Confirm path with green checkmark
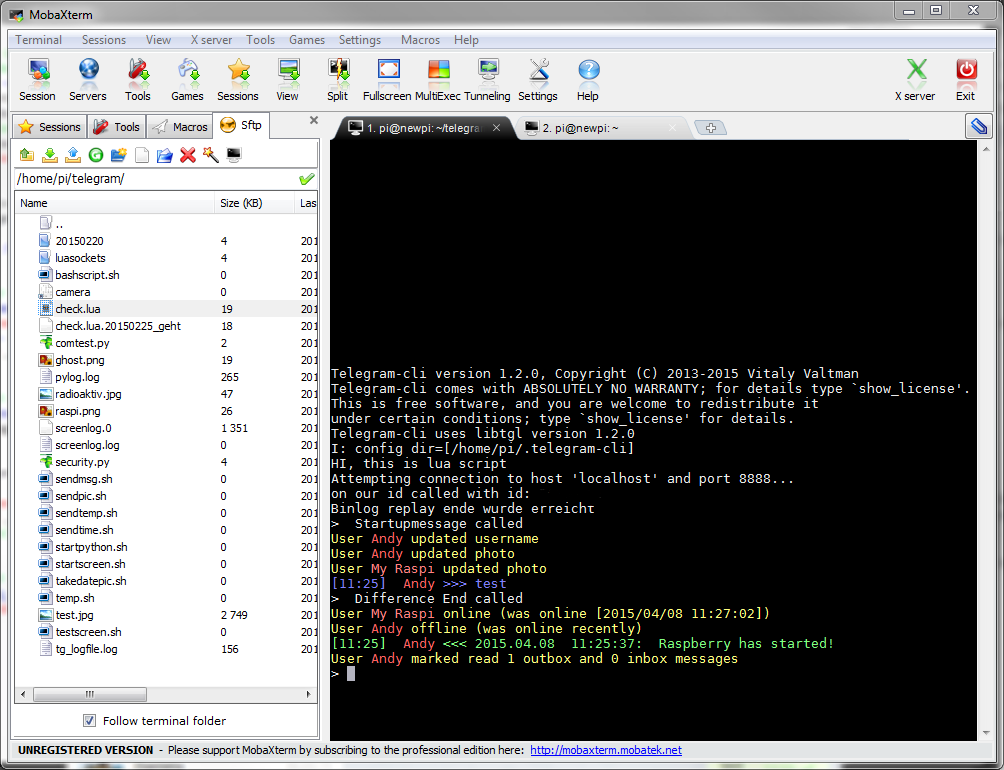Viewport: 1004px width, 770px height. [307, 179]
